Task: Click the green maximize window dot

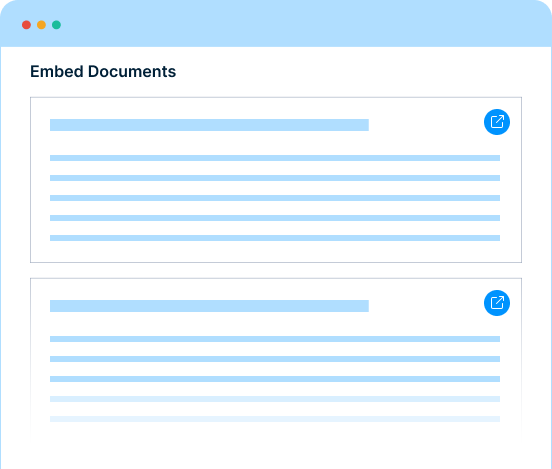Action: point(56,25)
